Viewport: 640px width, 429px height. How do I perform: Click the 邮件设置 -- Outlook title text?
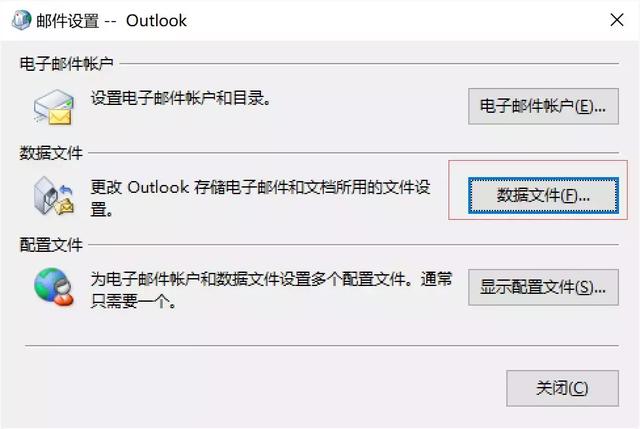click(x=111, y=20)
